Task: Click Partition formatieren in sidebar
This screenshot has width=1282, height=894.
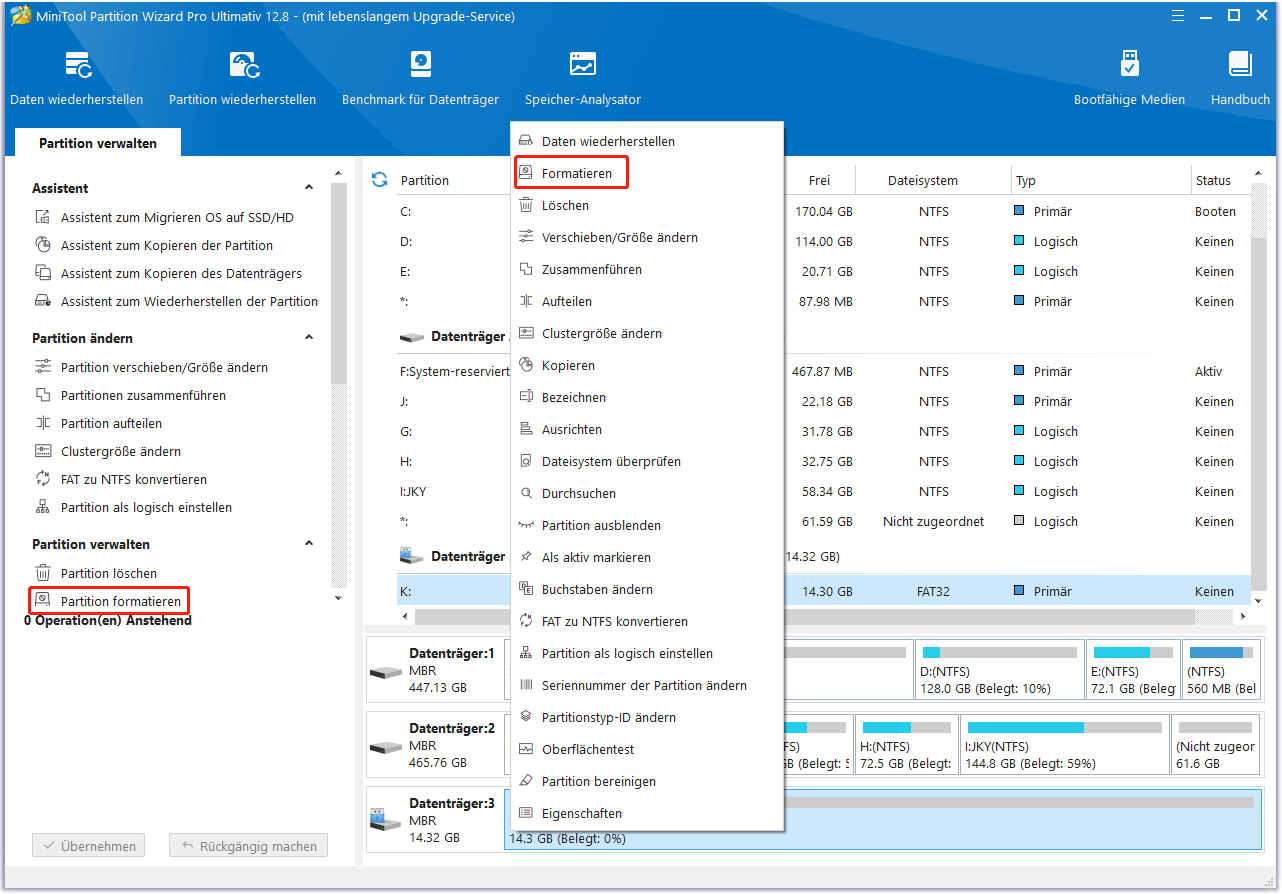Action: point(121,601)
